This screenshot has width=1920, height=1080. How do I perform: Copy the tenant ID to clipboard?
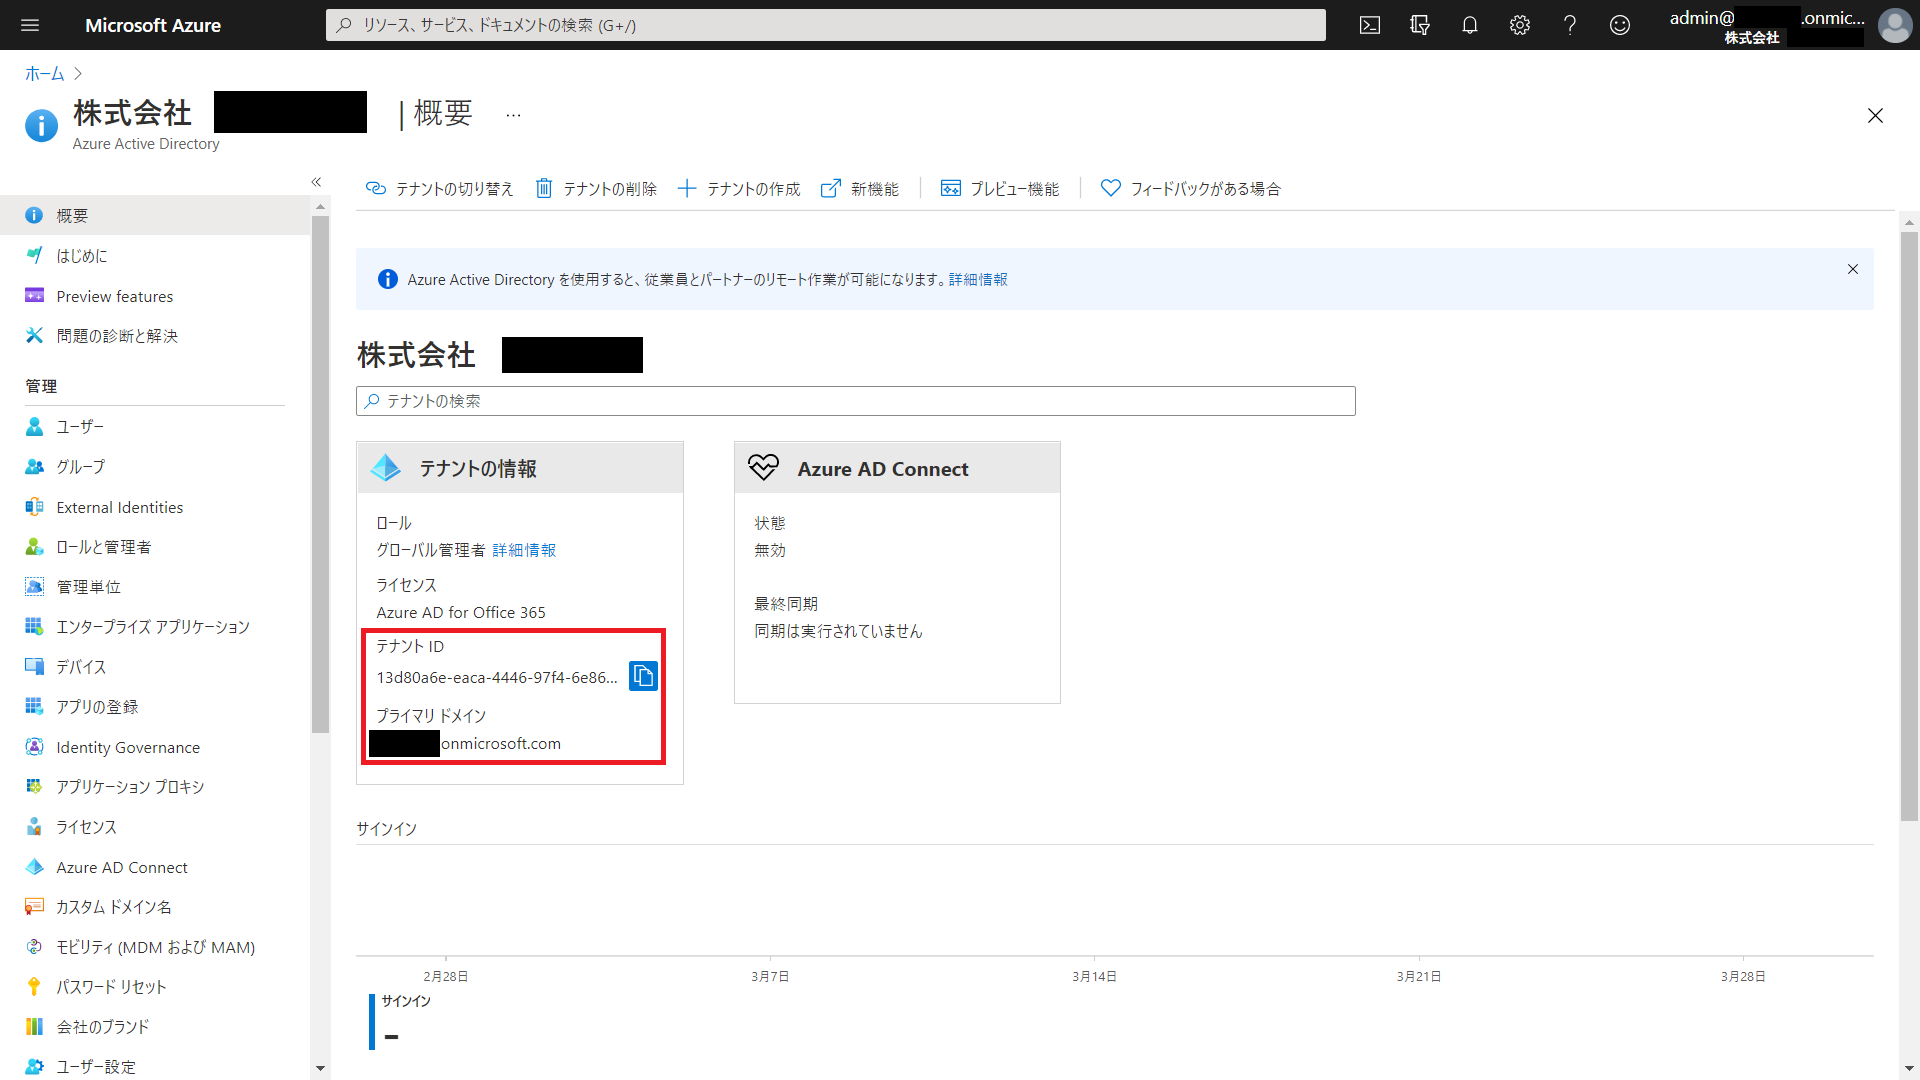coord(643,676)
